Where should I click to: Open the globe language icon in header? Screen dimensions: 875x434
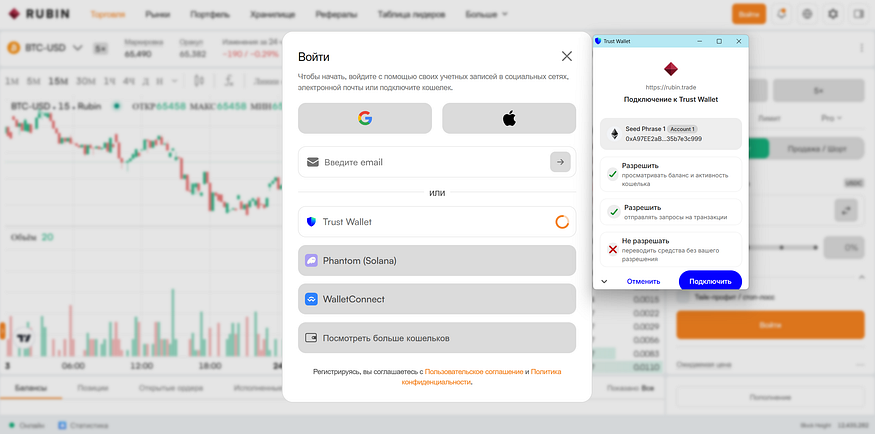pos(807,14)
